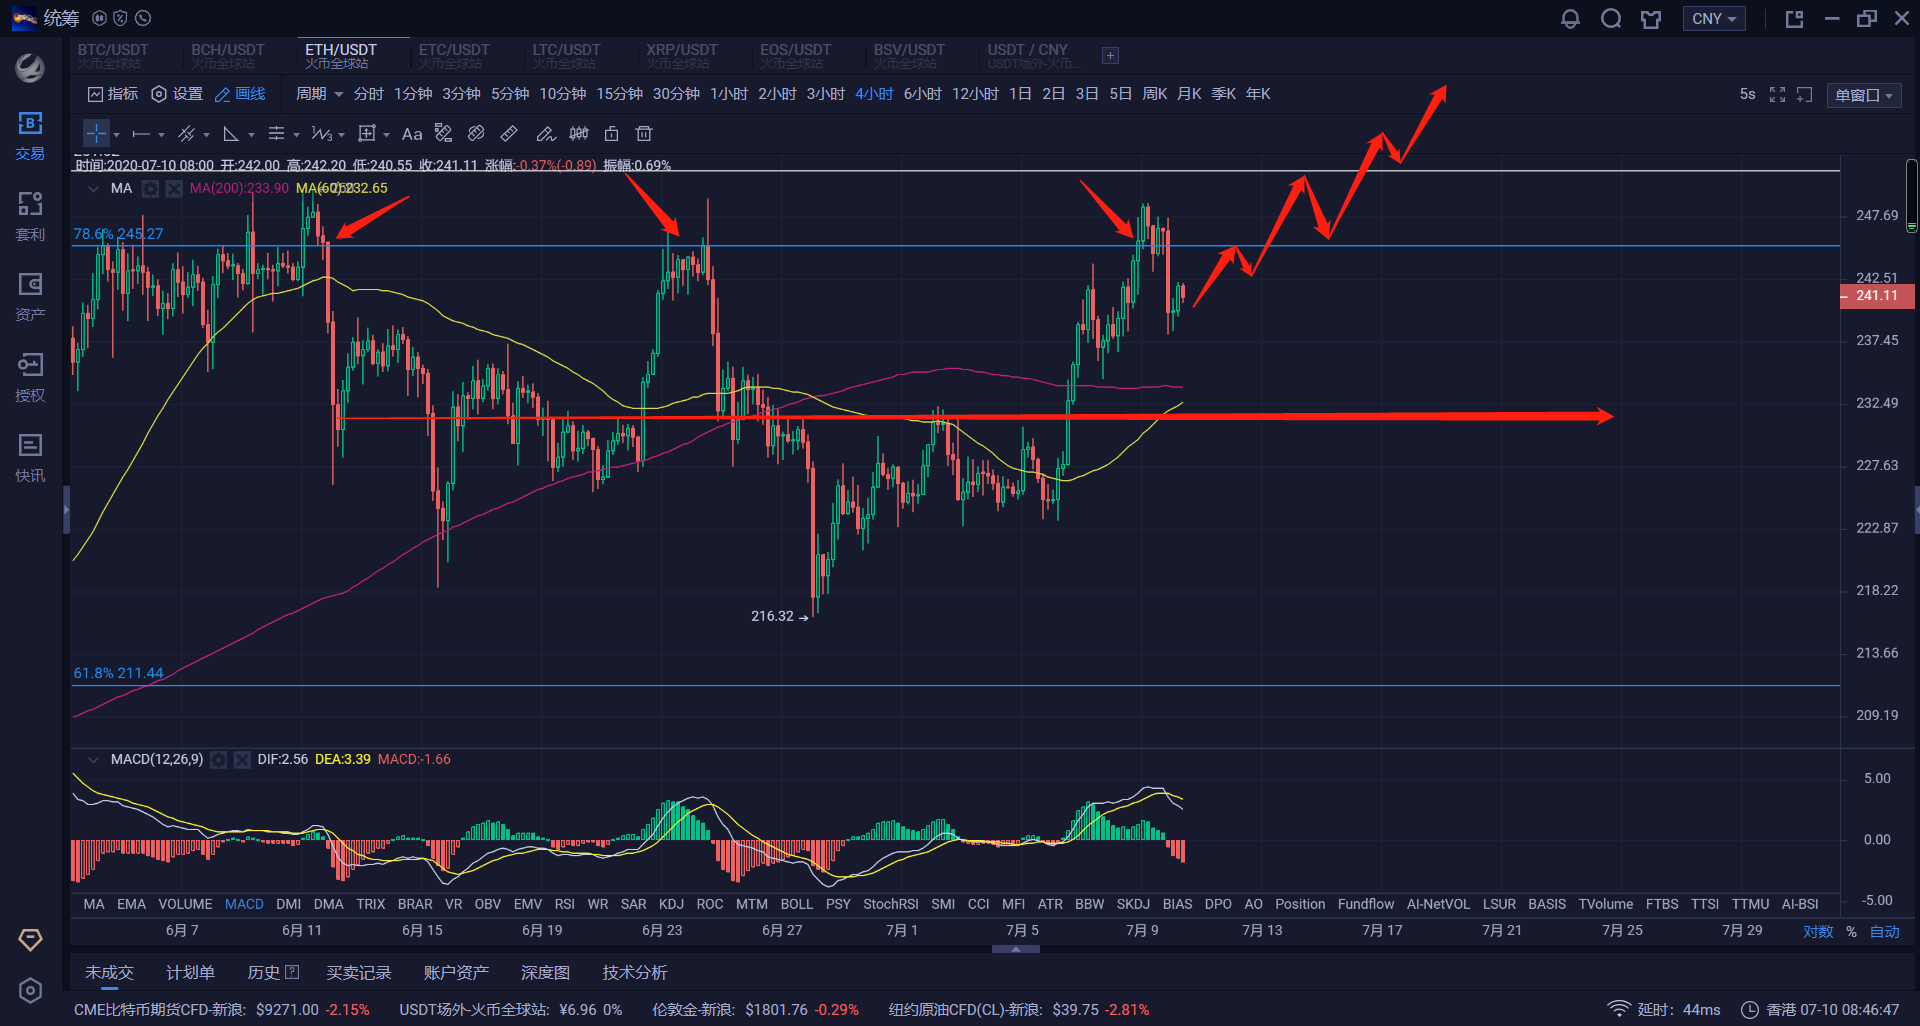Toggle 画线 drawing toolbar

click(x=240, y=94)
